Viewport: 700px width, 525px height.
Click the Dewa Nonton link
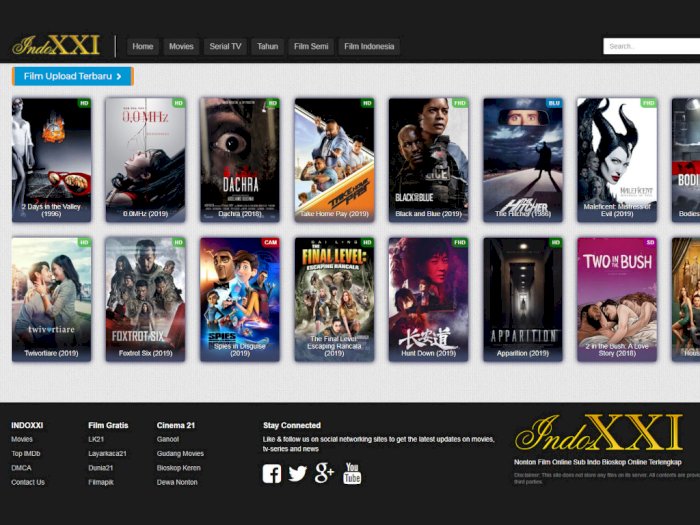pos(177,482)
